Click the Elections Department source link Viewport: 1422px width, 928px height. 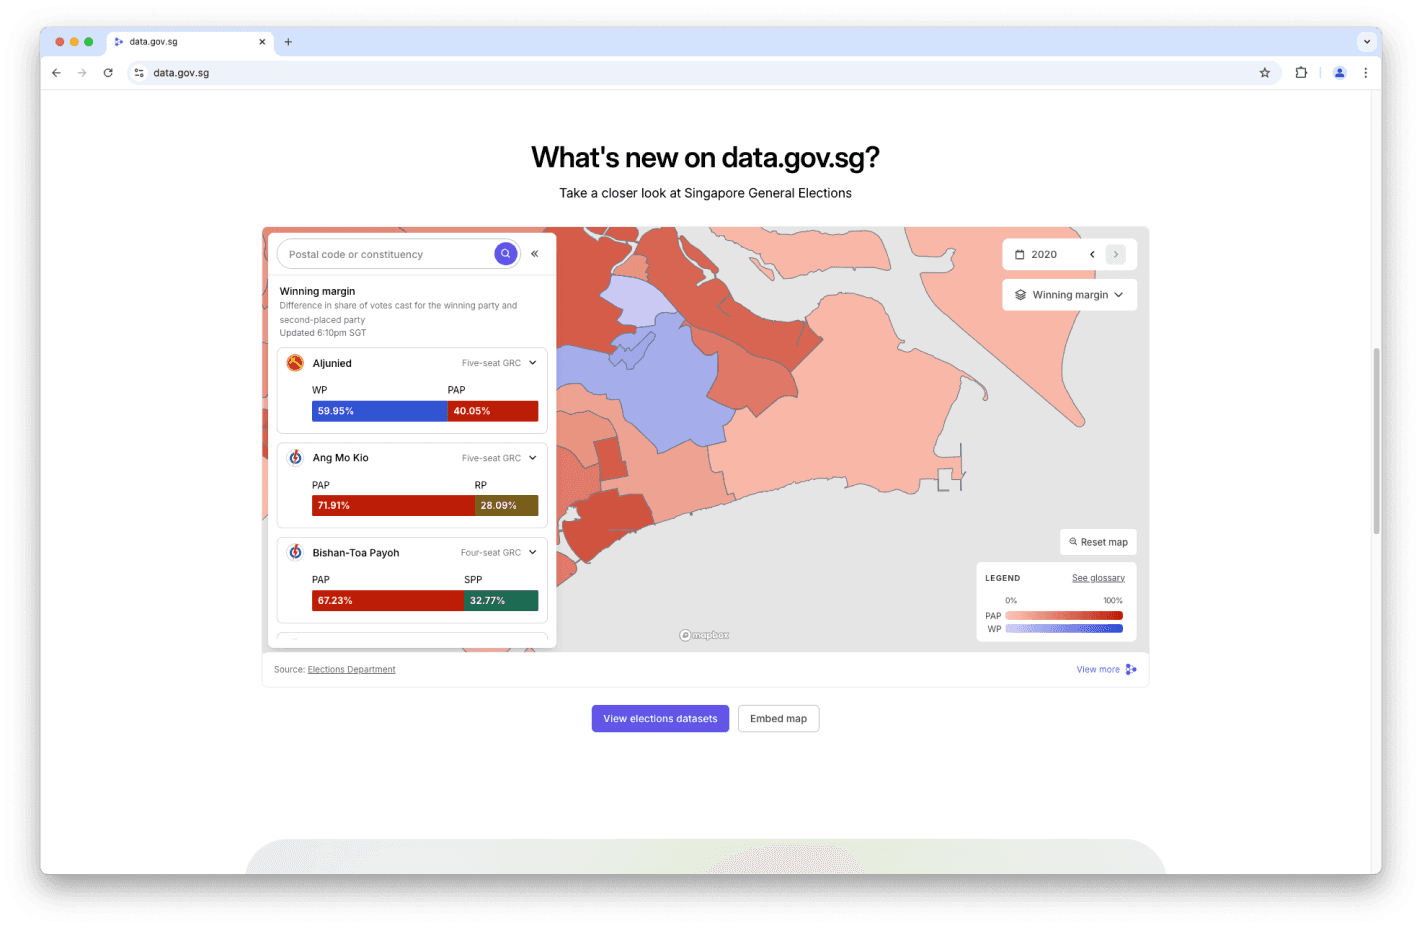(351, 670)
